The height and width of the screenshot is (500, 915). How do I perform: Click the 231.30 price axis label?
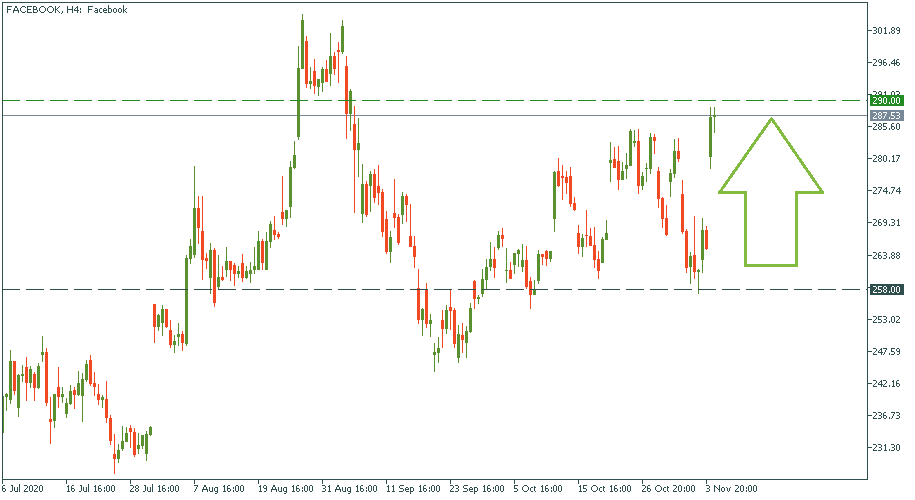887,447
